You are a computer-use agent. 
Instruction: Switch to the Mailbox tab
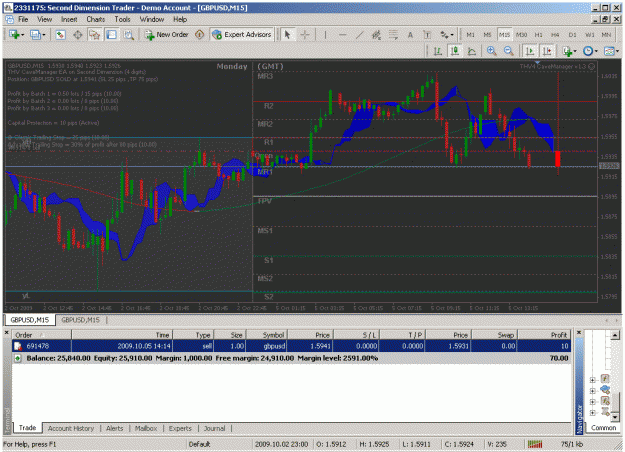146,428
